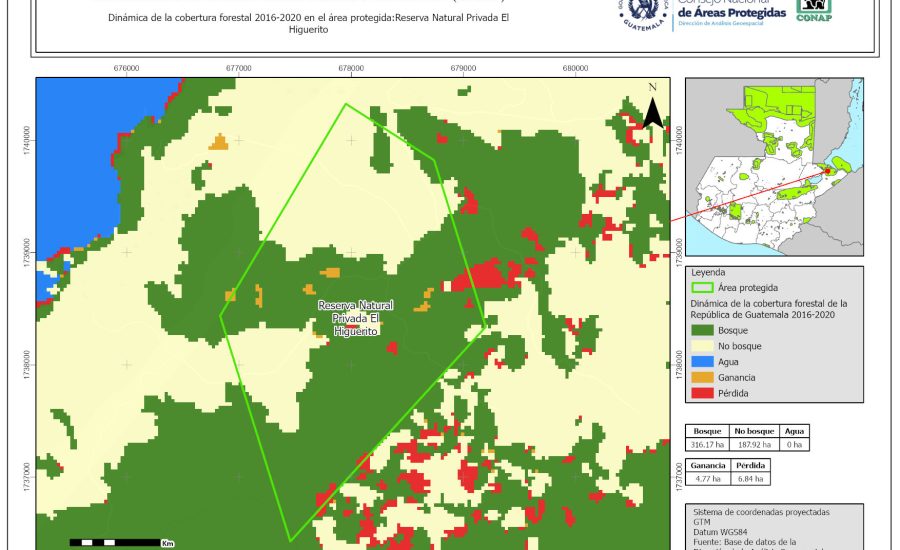Click the 4.77 ha Ganancia table value

point(707,479)
